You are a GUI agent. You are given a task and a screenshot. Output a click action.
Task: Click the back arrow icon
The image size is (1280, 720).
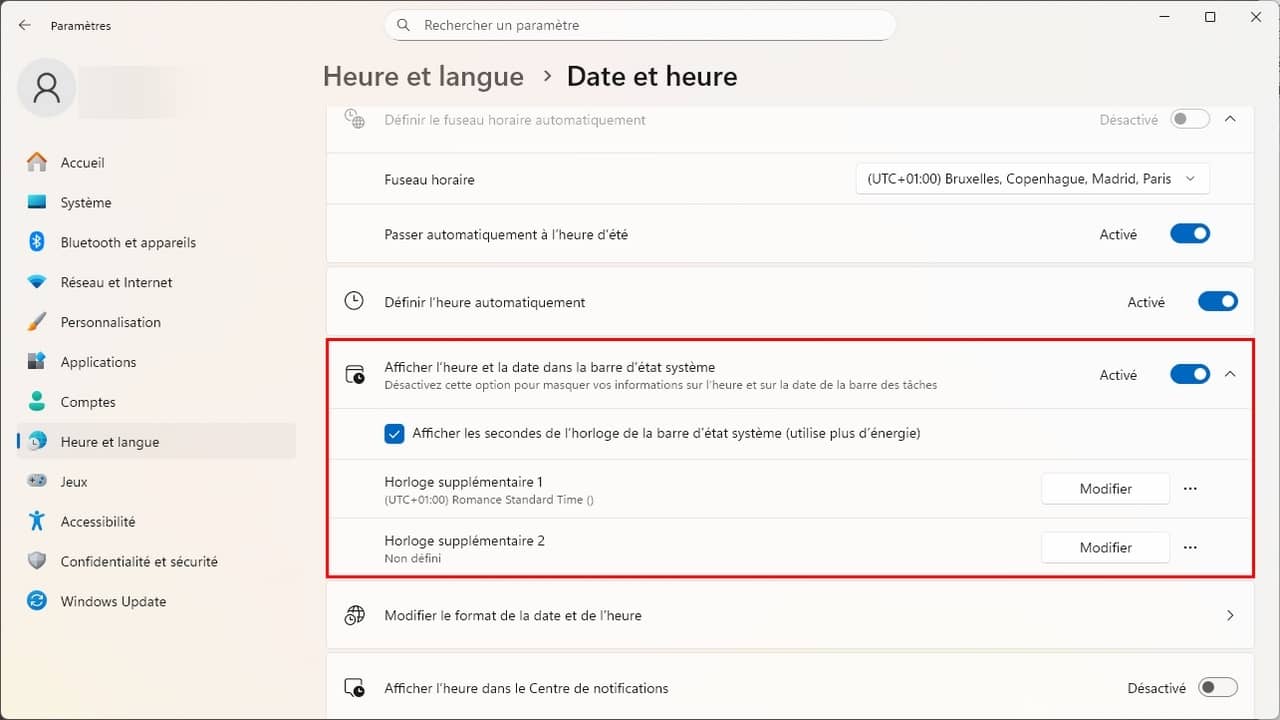[x=25, y=25]
